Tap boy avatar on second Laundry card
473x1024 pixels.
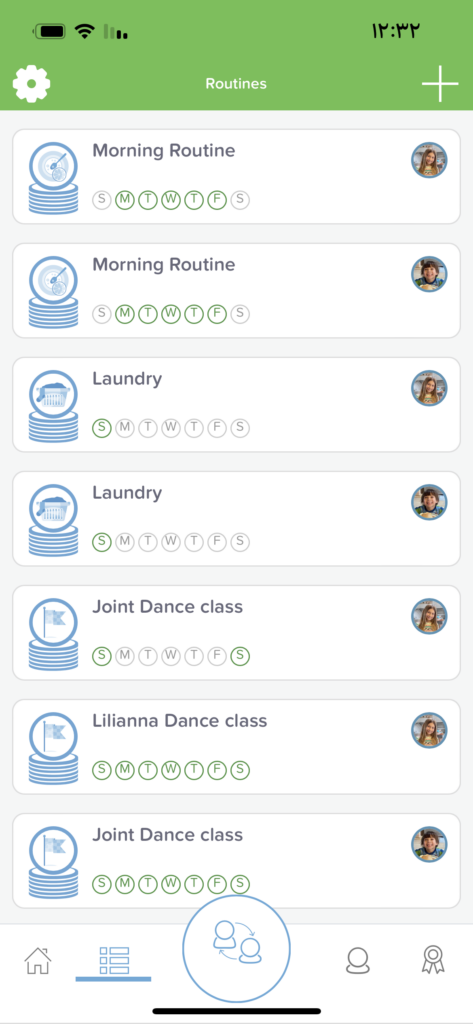click(429, 502)
